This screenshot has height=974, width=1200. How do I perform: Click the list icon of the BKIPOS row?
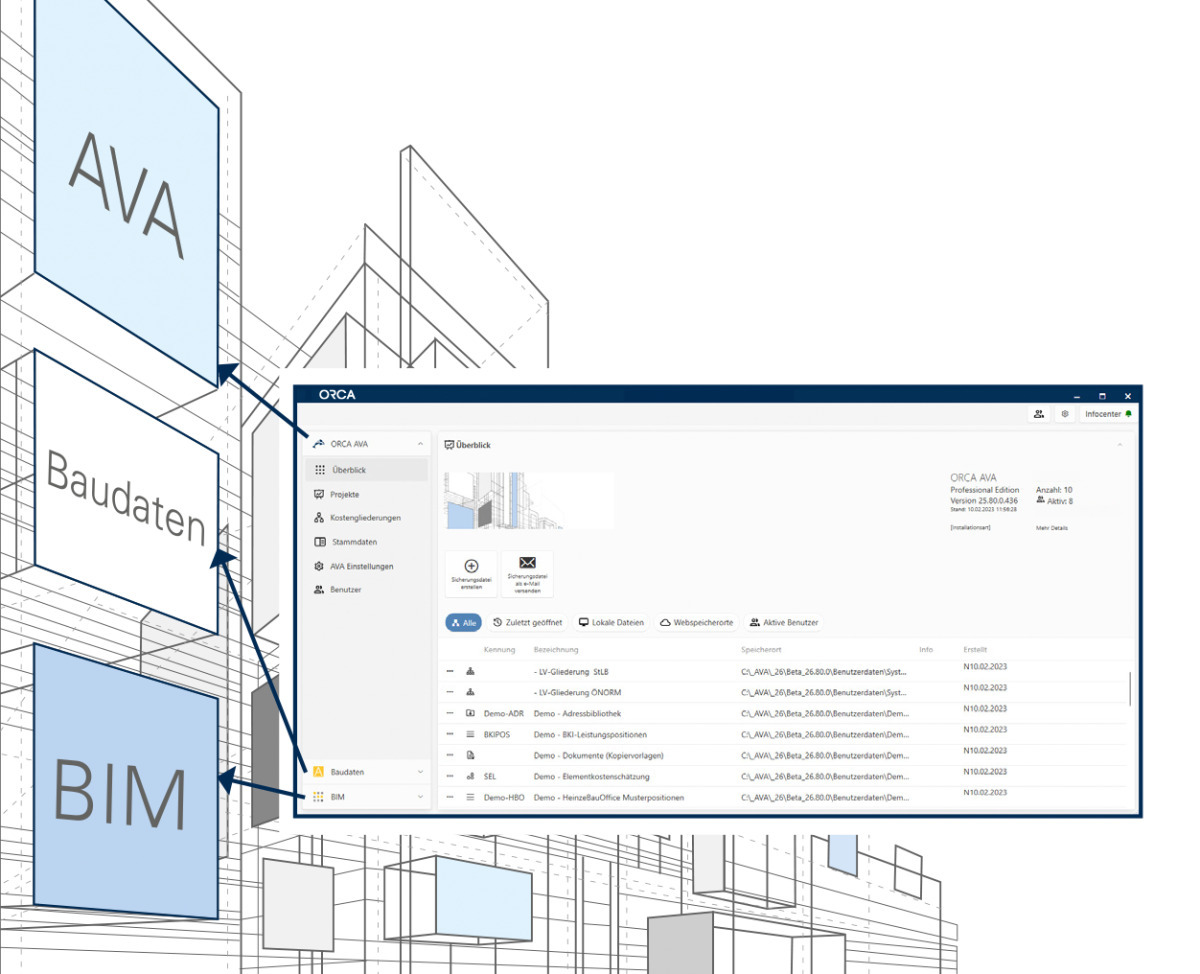coord(470,734)
